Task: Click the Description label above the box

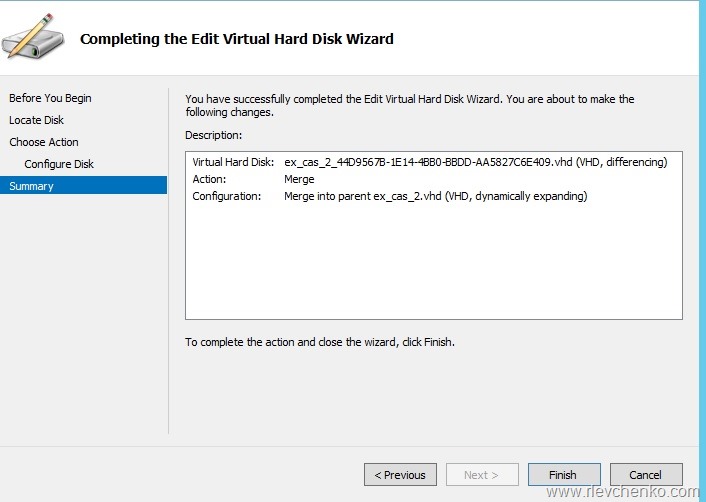Action: (x=213, y=134)
